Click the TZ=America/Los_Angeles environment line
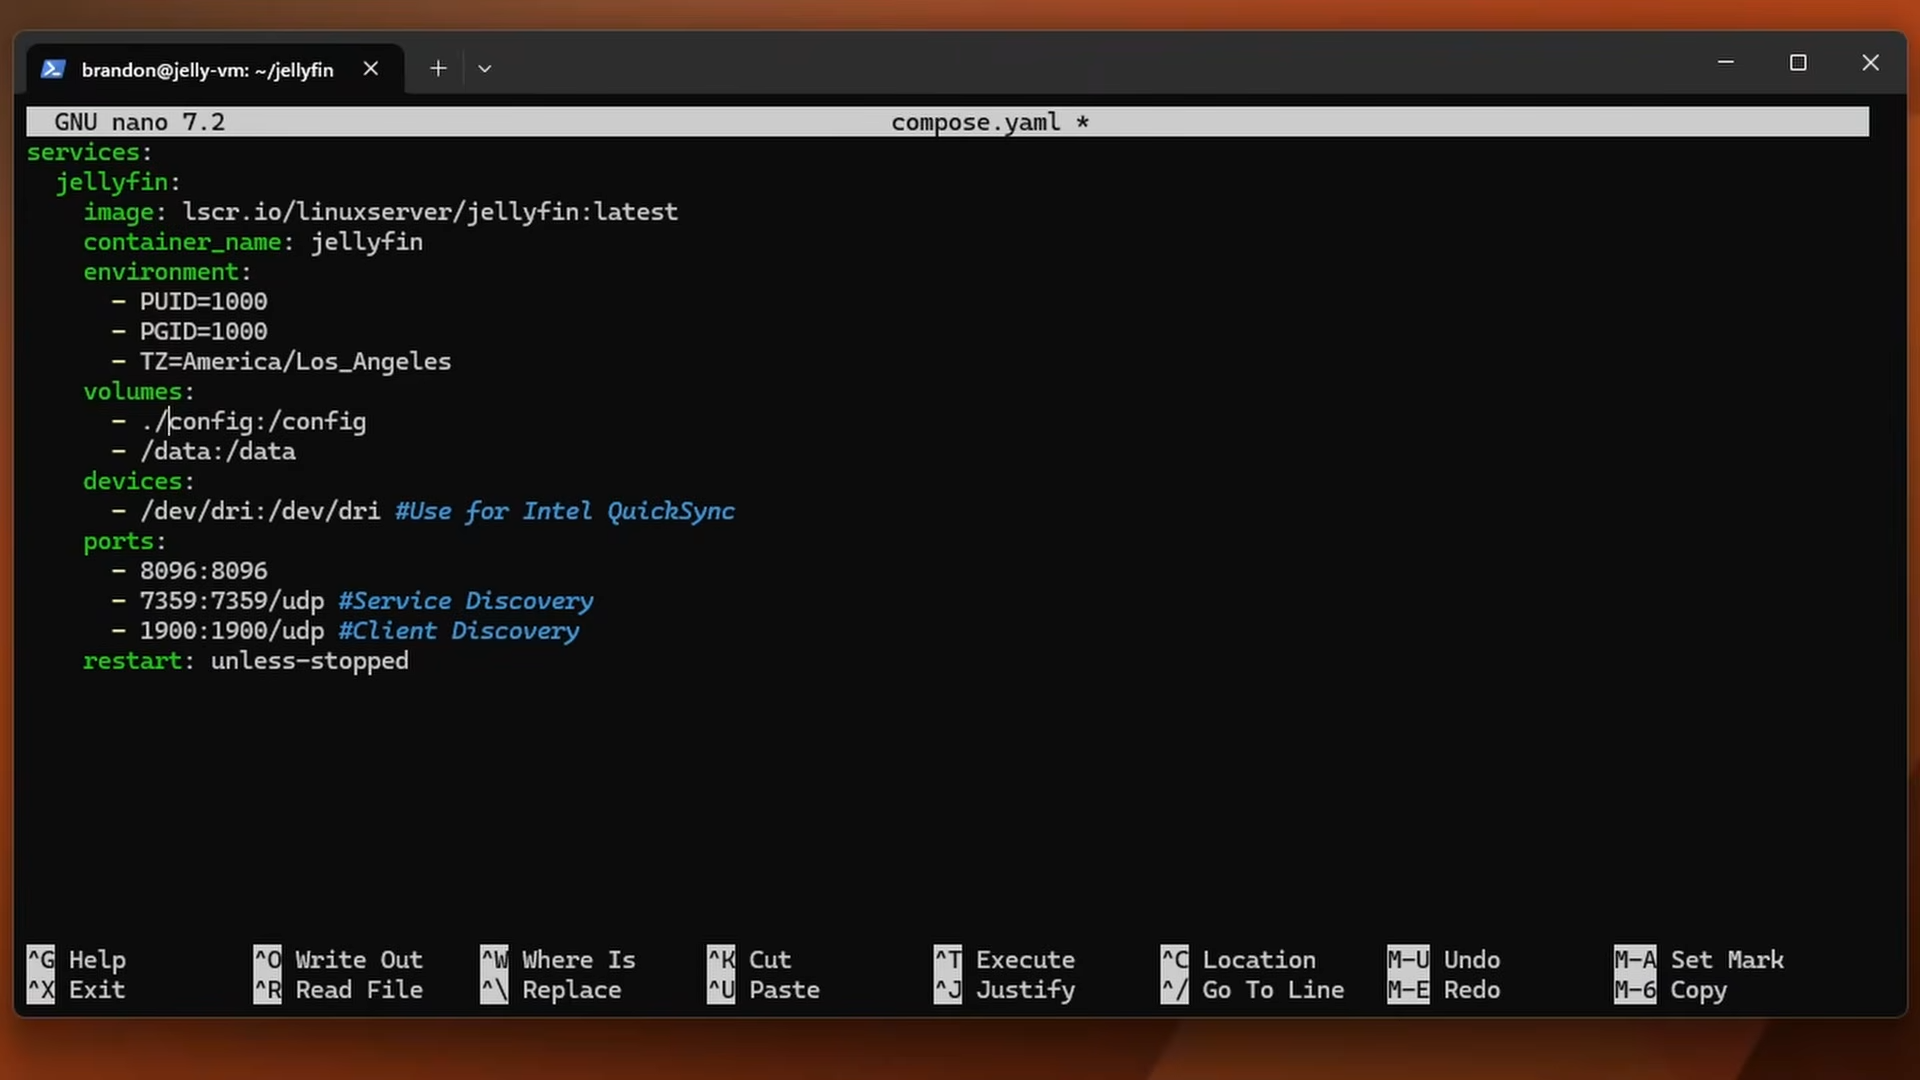 tap(295, 361)
